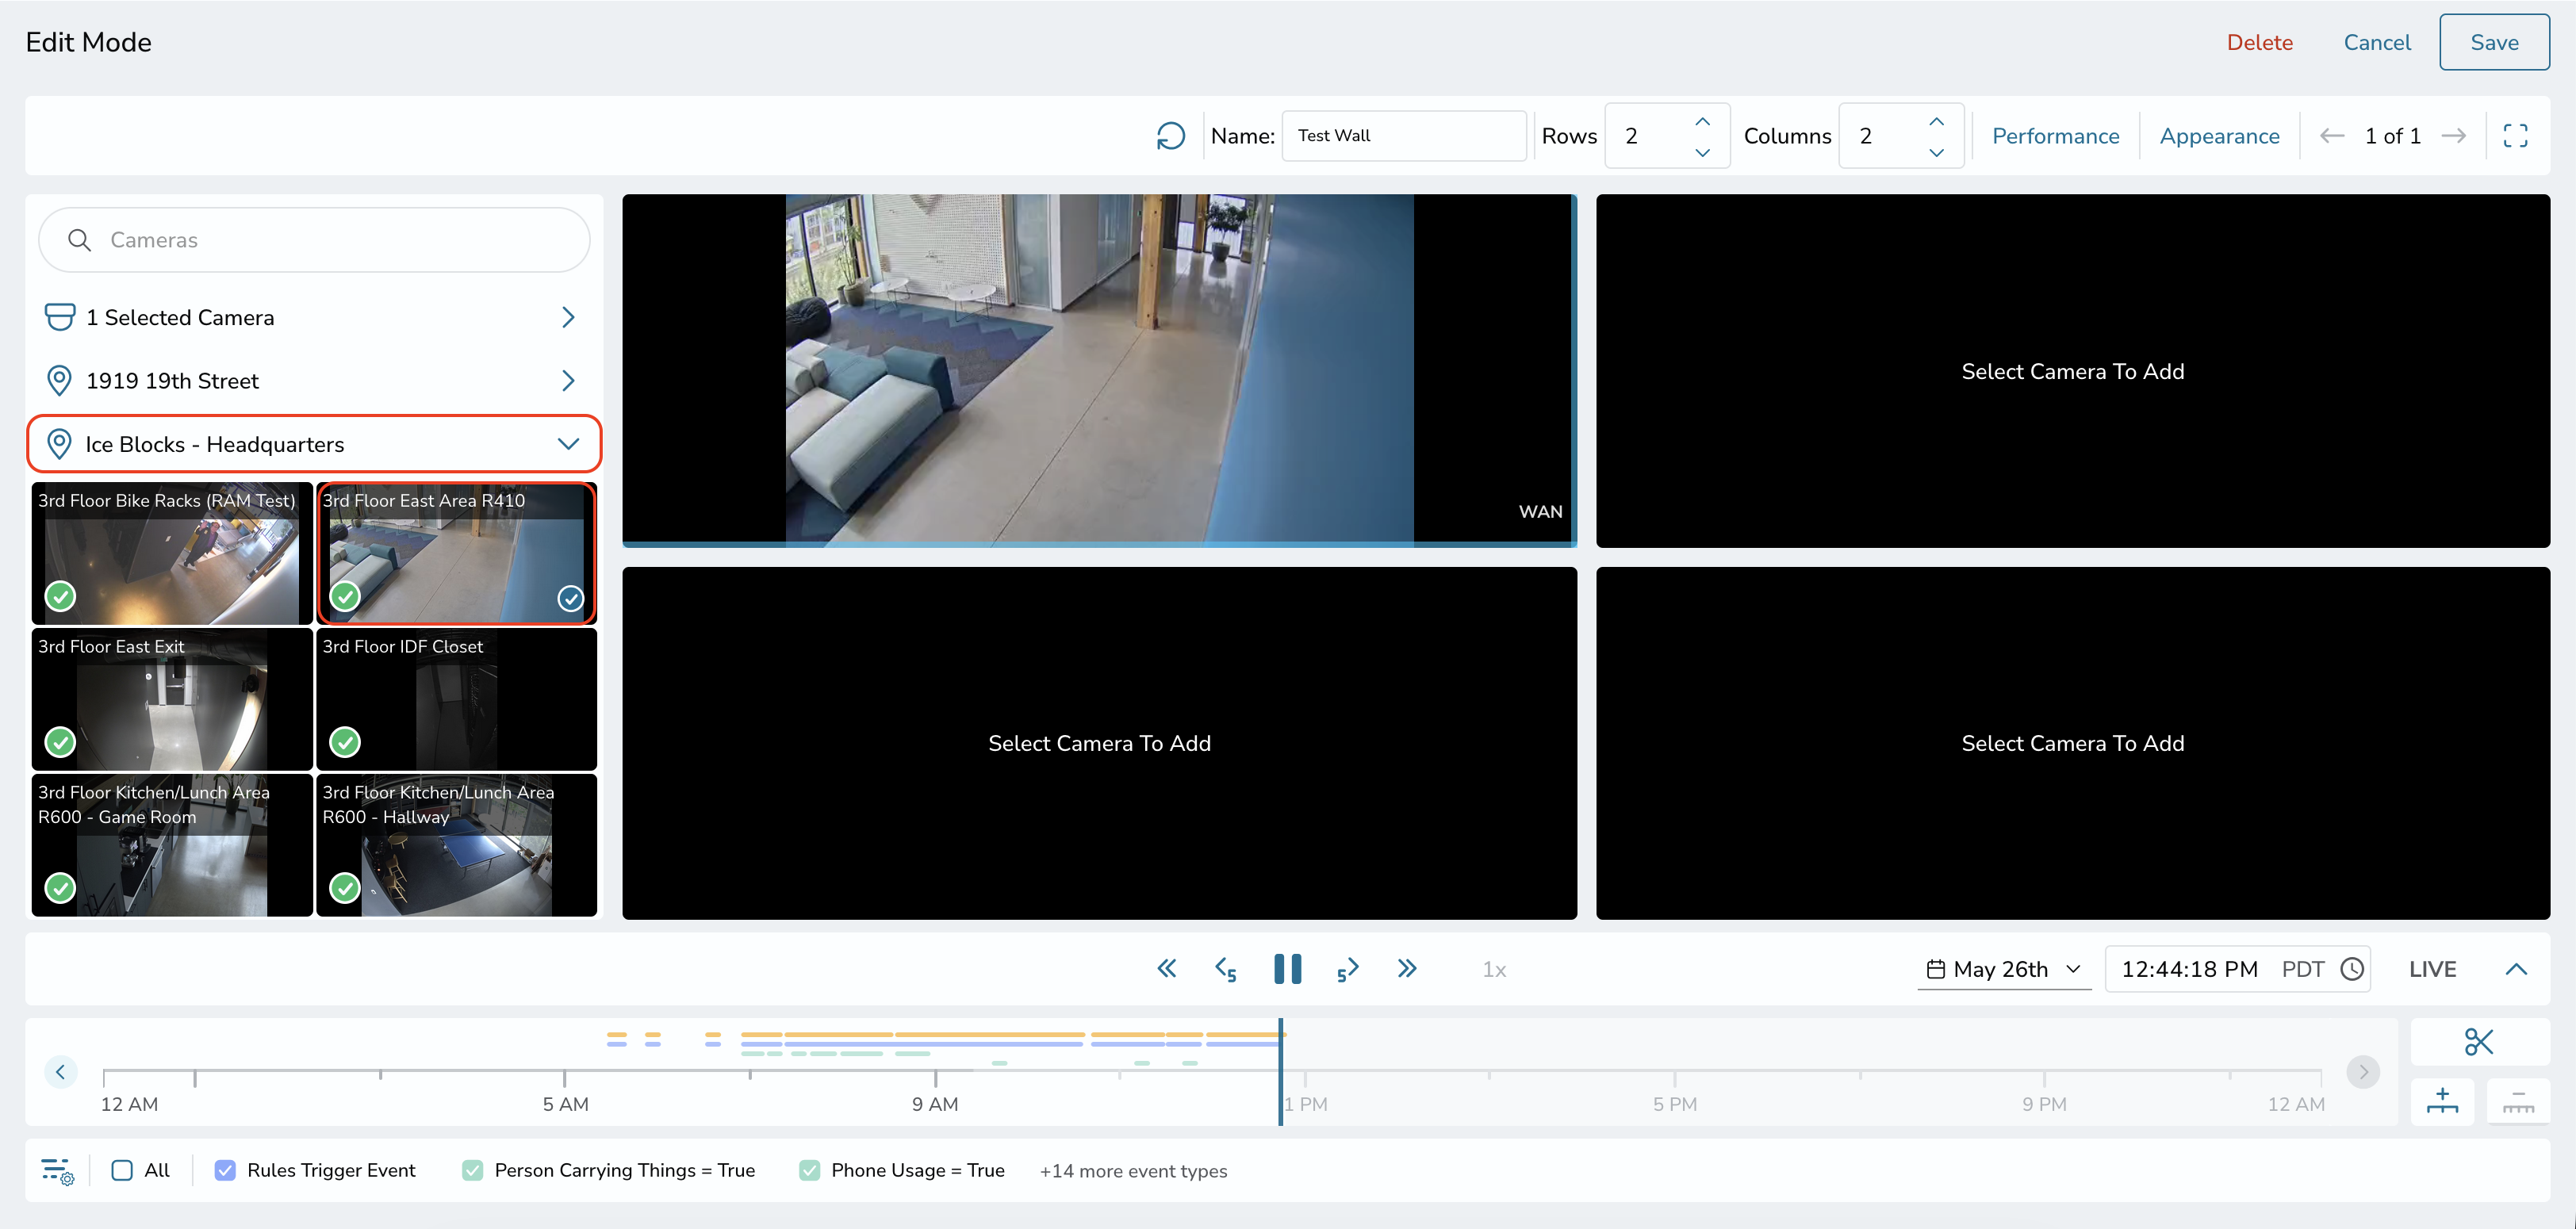Change the 1x playback speed
Screen dimensions: 2576x1229
tap(1494, 969)
